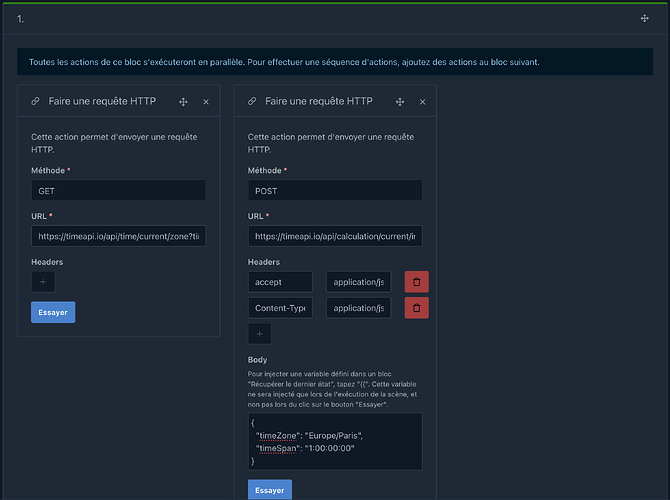This screenshot has width=670, height=500.
Task: Focus the accept header name field
Action: click(280, 282)
